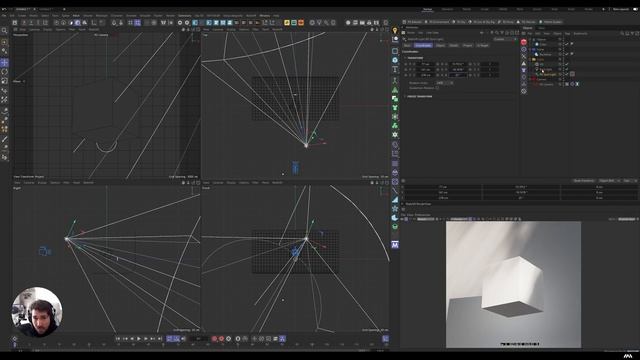Select the Startup layout at top
640x360 pixels.
pos(427,9)
